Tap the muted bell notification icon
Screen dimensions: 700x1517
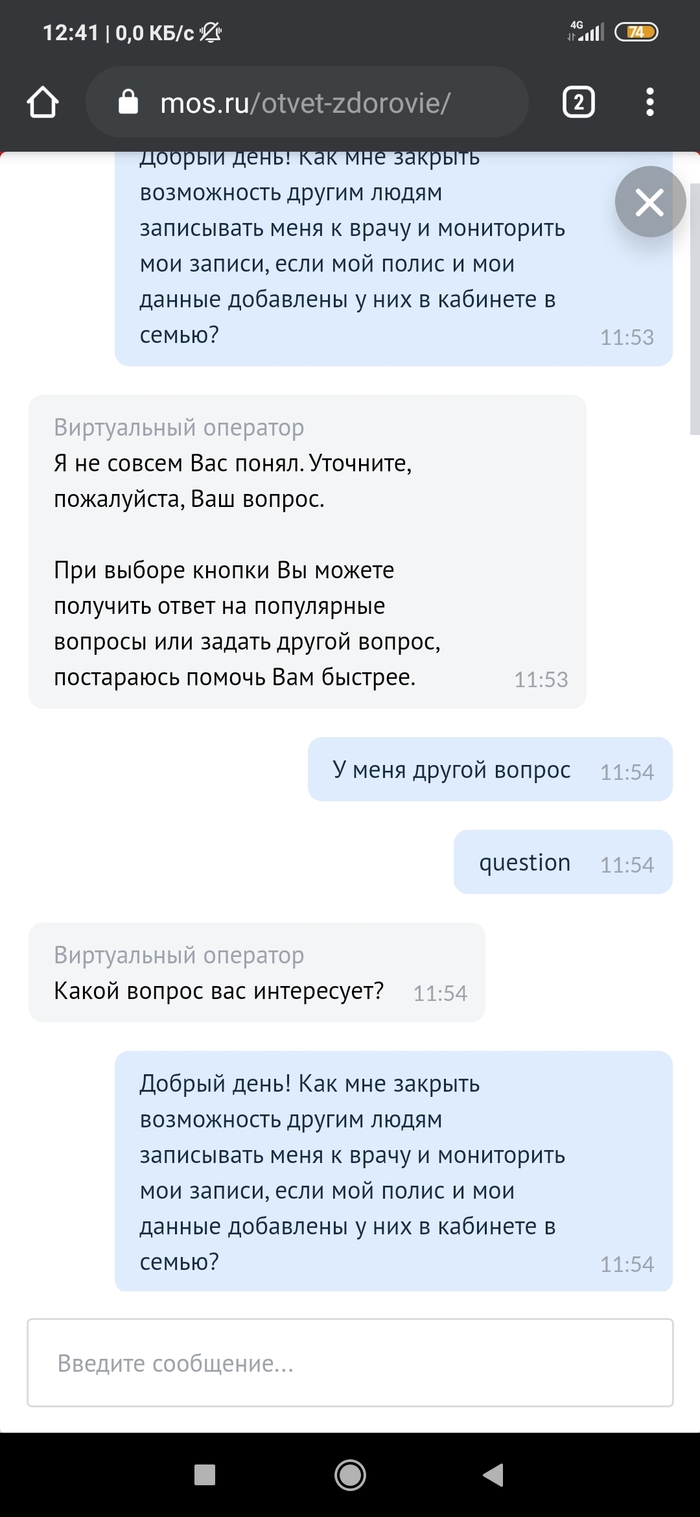point(210,33)
